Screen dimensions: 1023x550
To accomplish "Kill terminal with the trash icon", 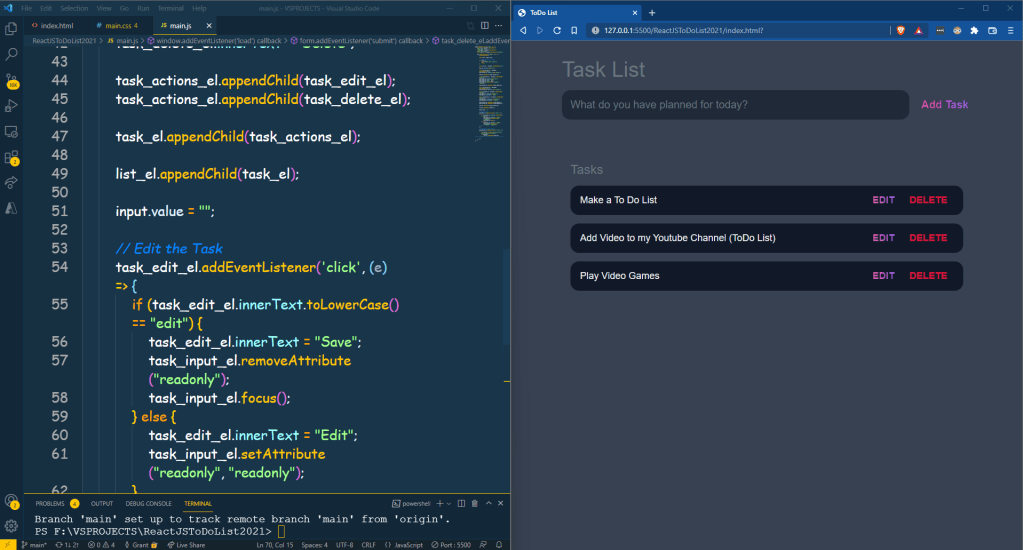I will (474, 503).
